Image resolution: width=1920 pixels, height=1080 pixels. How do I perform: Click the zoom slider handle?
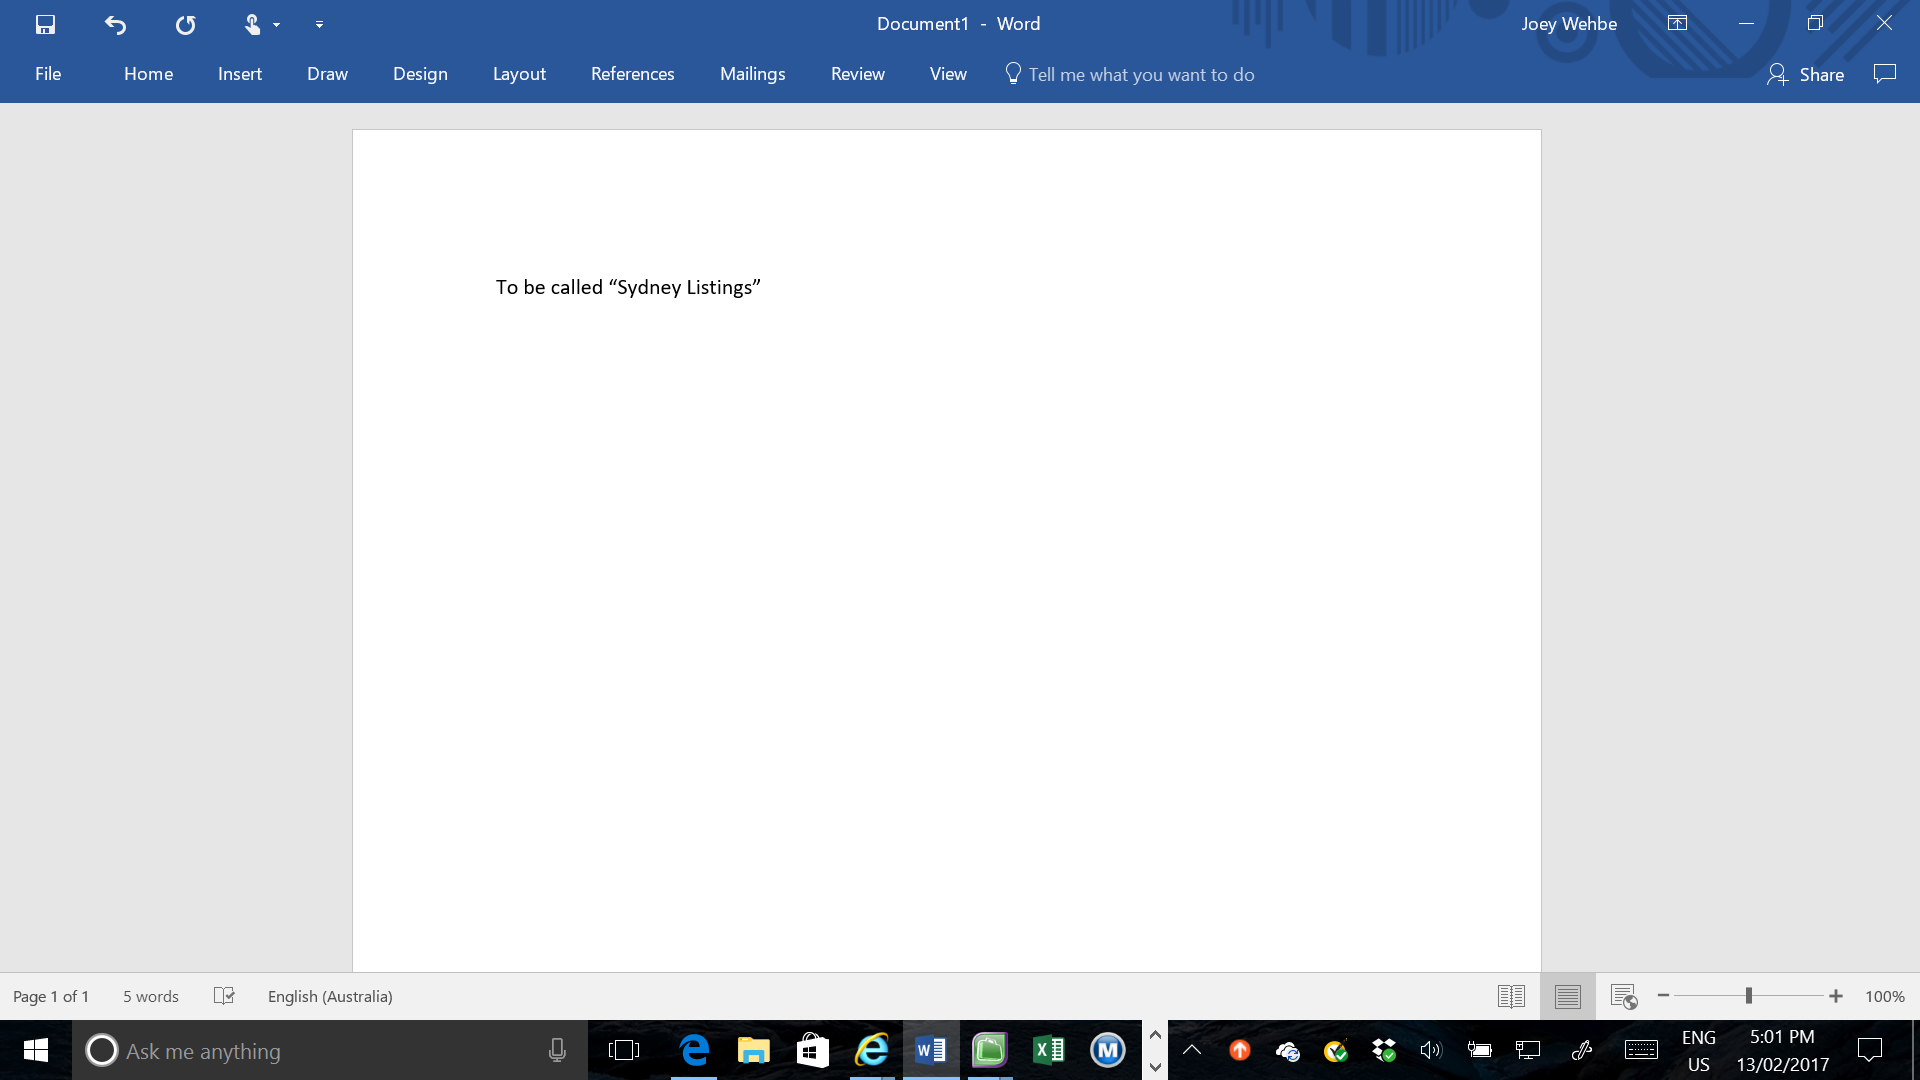1749,996
